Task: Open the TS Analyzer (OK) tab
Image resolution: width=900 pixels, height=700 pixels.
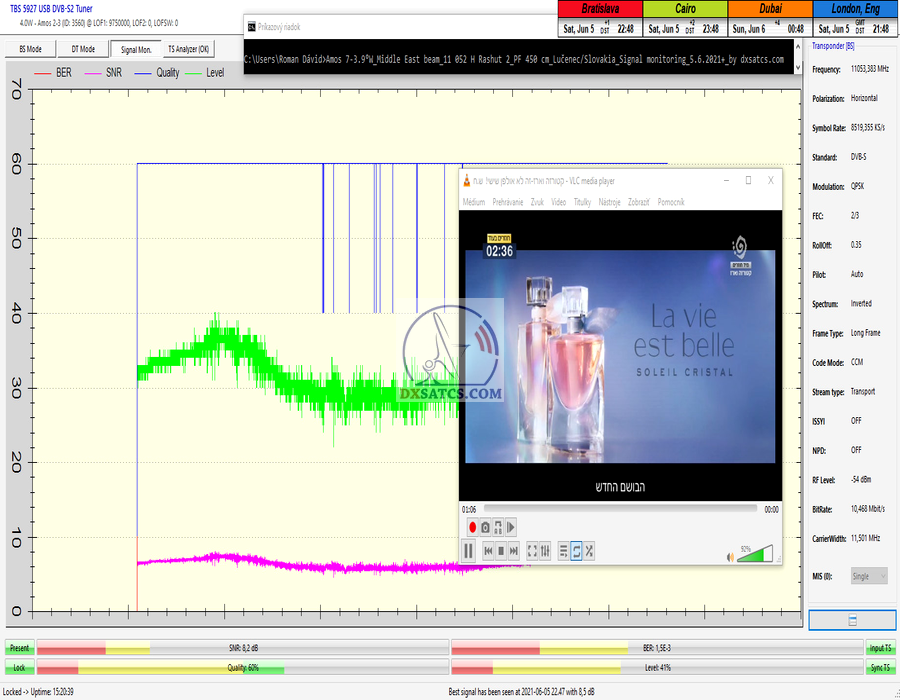Action: (x=188, y=49)
